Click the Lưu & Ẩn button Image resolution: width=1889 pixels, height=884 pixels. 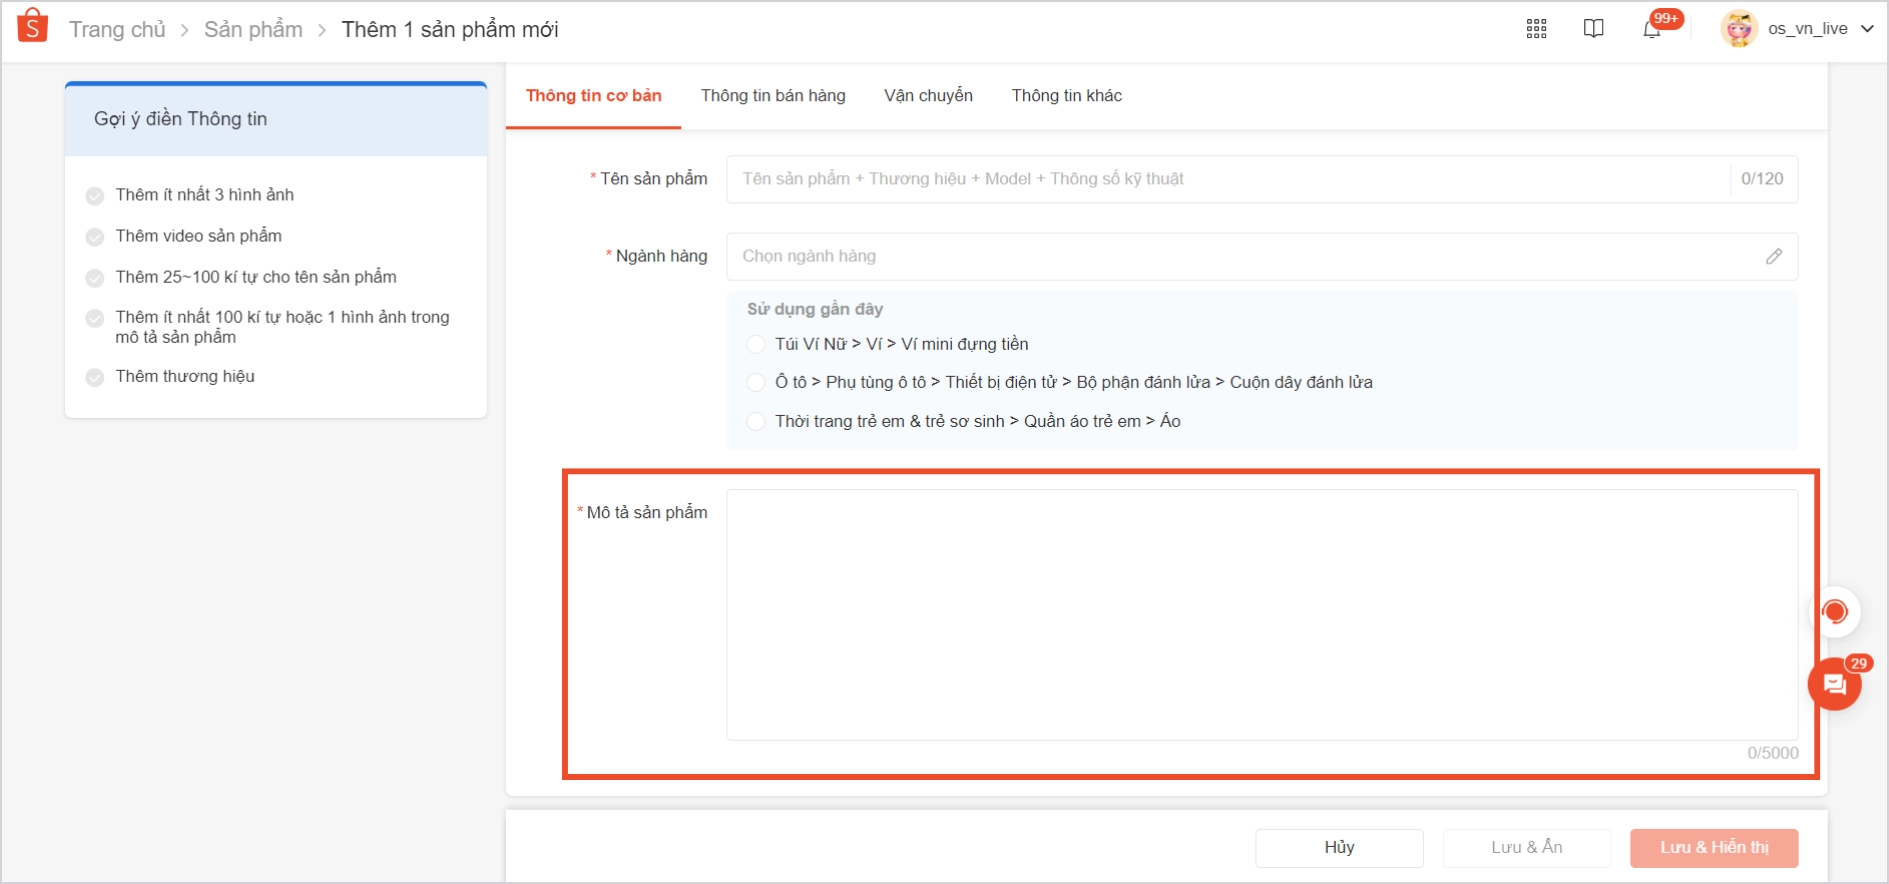(x=1526, y=848)
